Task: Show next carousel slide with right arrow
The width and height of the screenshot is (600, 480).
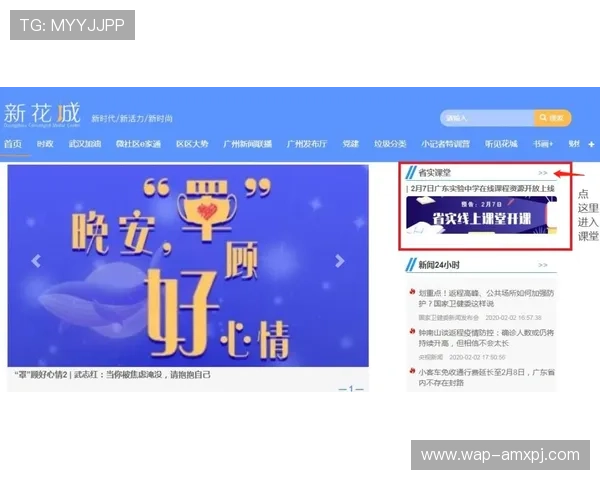Action: 339,261
